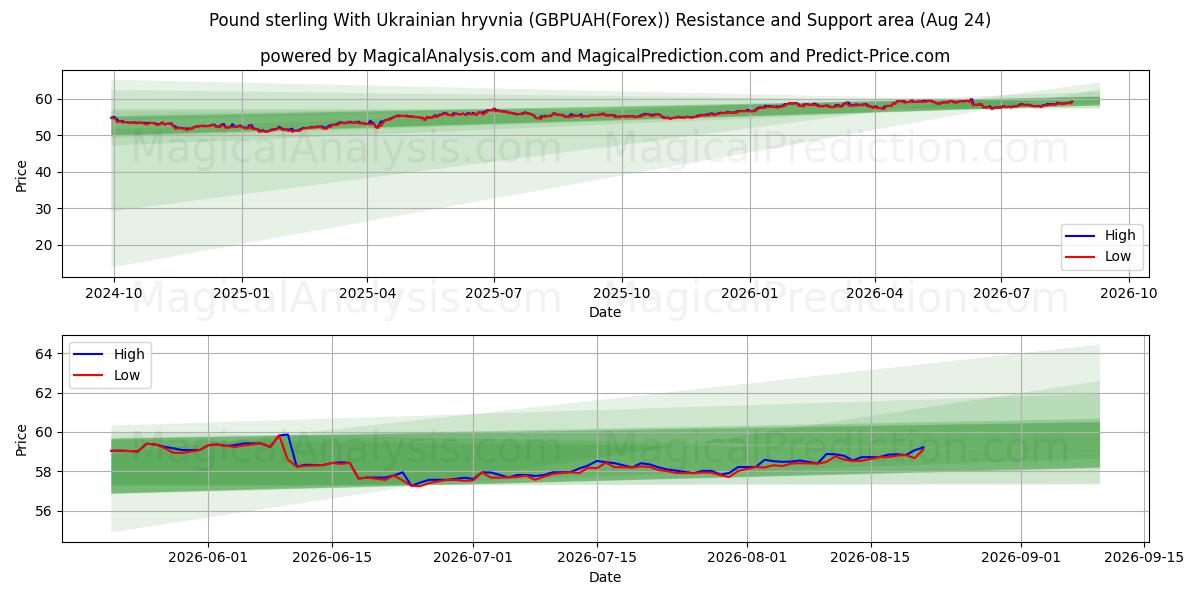Click the 'powered by MagicalAnalysis.com' subtitle
The image size is (1200, 600).
pos(605,56)
